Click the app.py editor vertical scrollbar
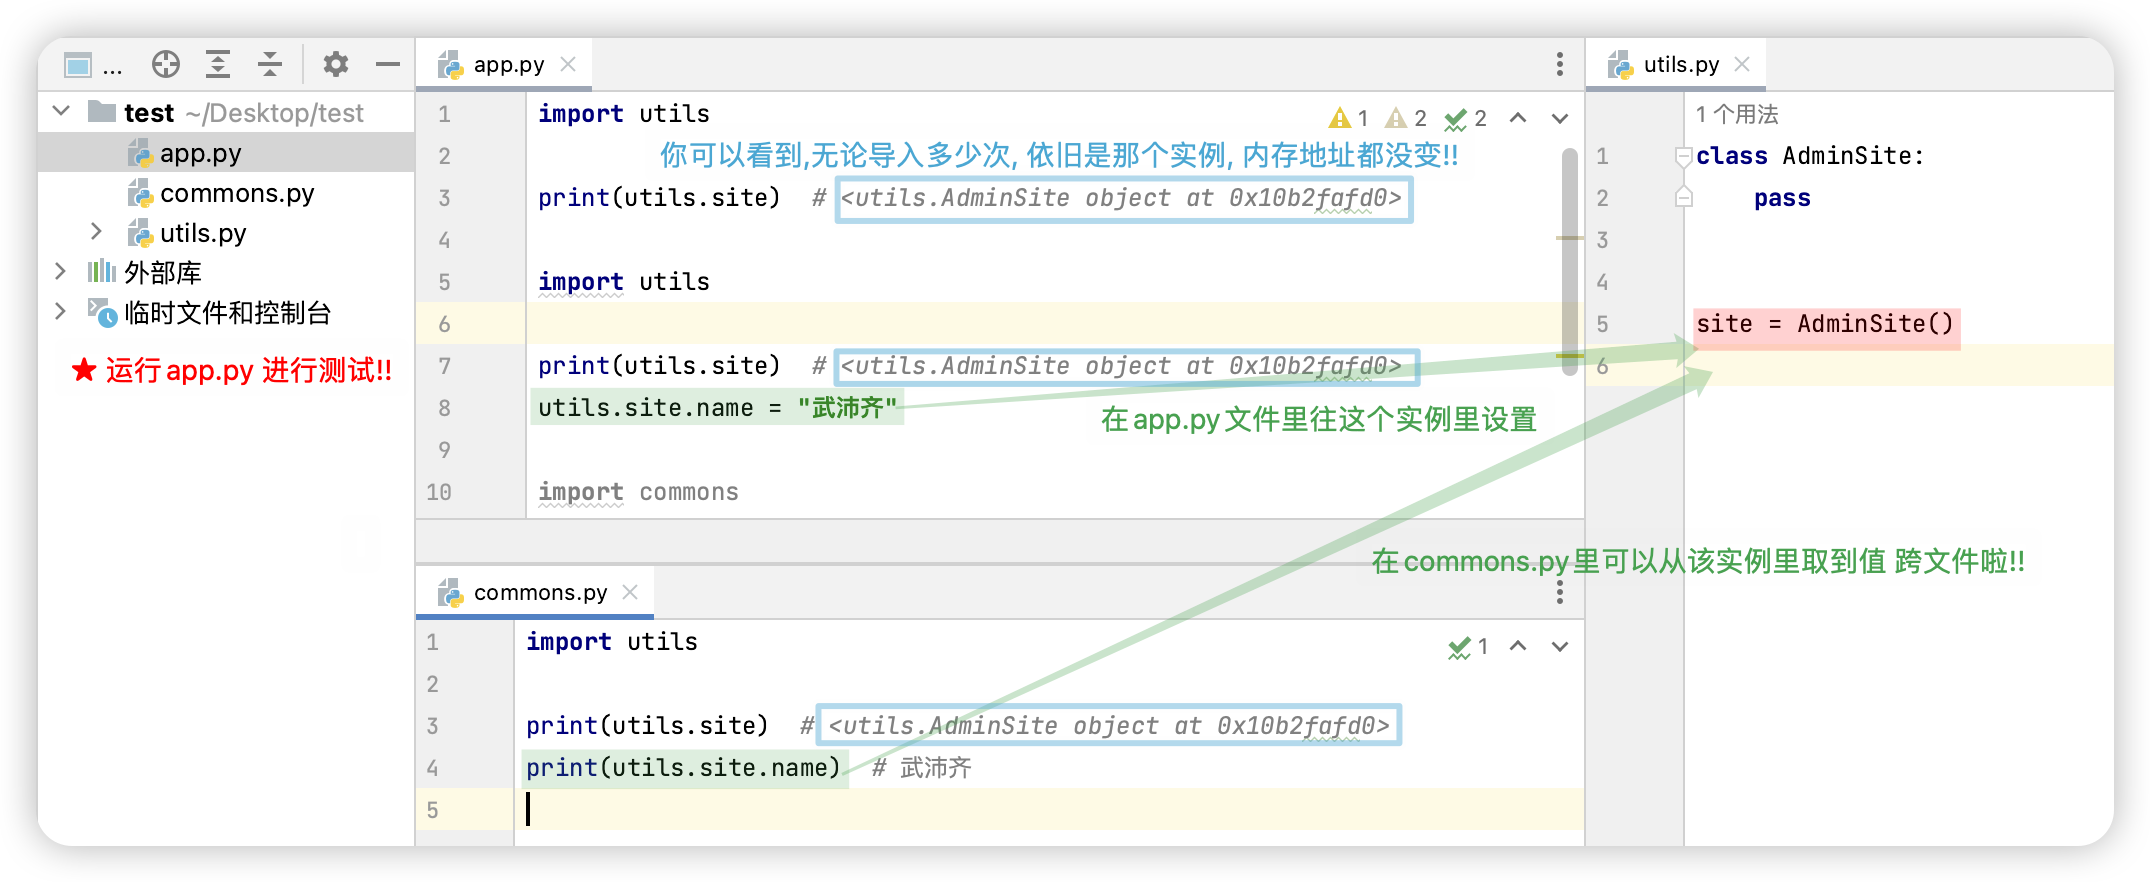Screen dimensions: 2150x882 click(x=1570, y=260)
